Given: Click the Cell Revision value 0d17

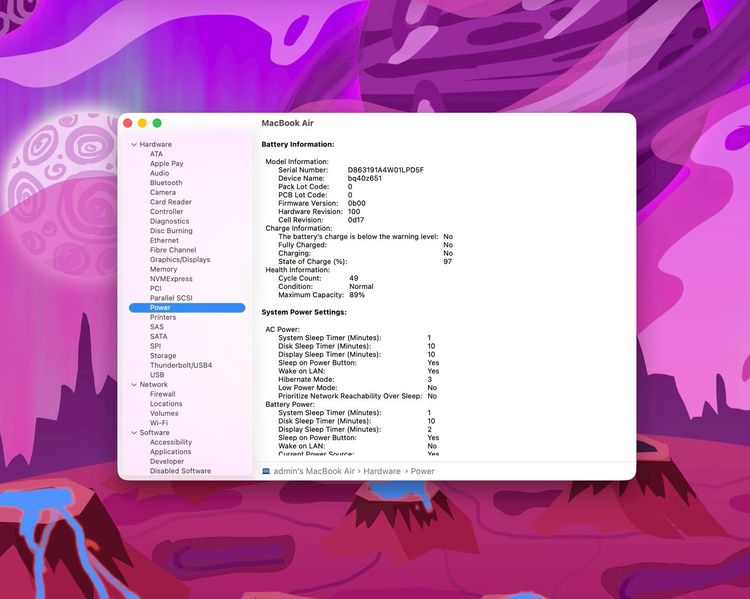Looking at the screenshot, I should (355, 220).
